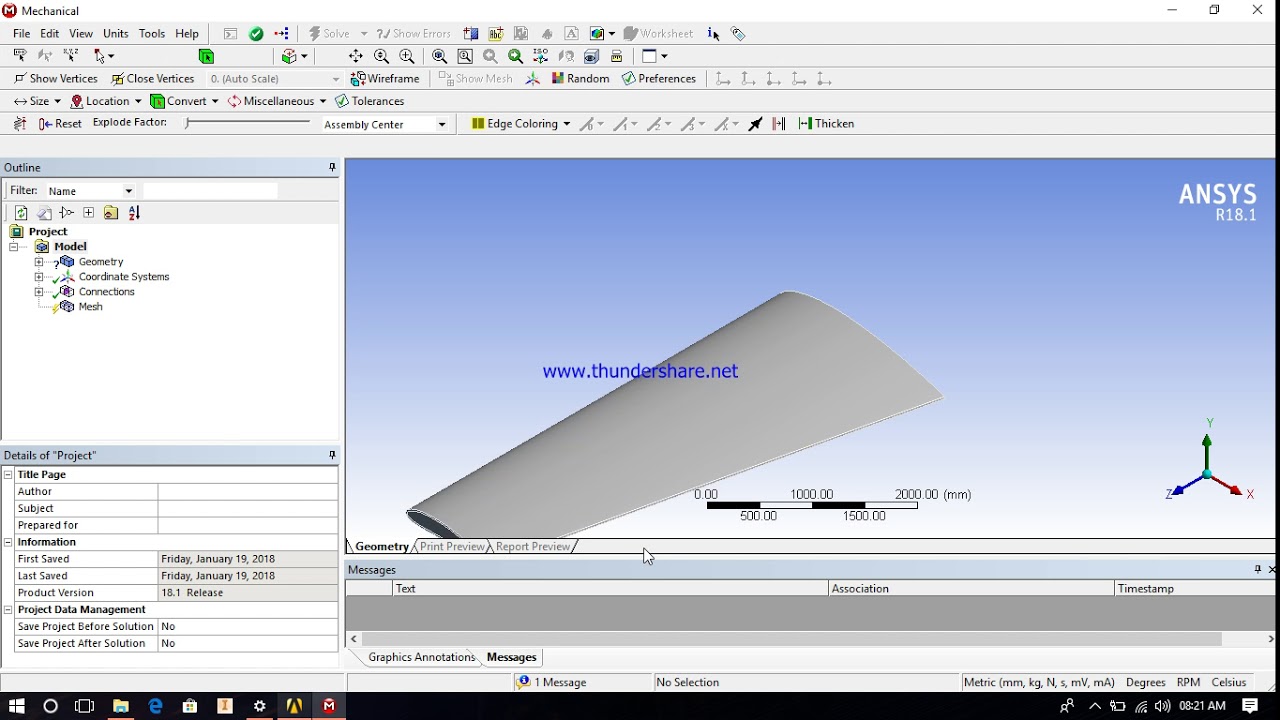Expand the Geometry tree node
This screenshot has width=1280, height=720.
[x=39, y=262]
